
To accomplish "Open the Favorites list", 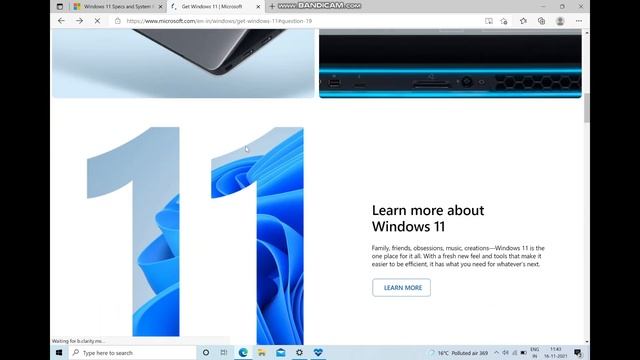I will (x=523, y=21).
